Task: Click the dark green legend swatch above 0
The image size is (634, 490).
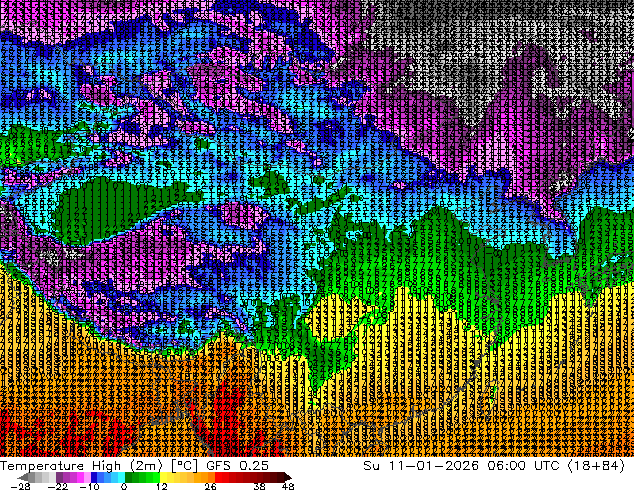Action: point(129,477)
